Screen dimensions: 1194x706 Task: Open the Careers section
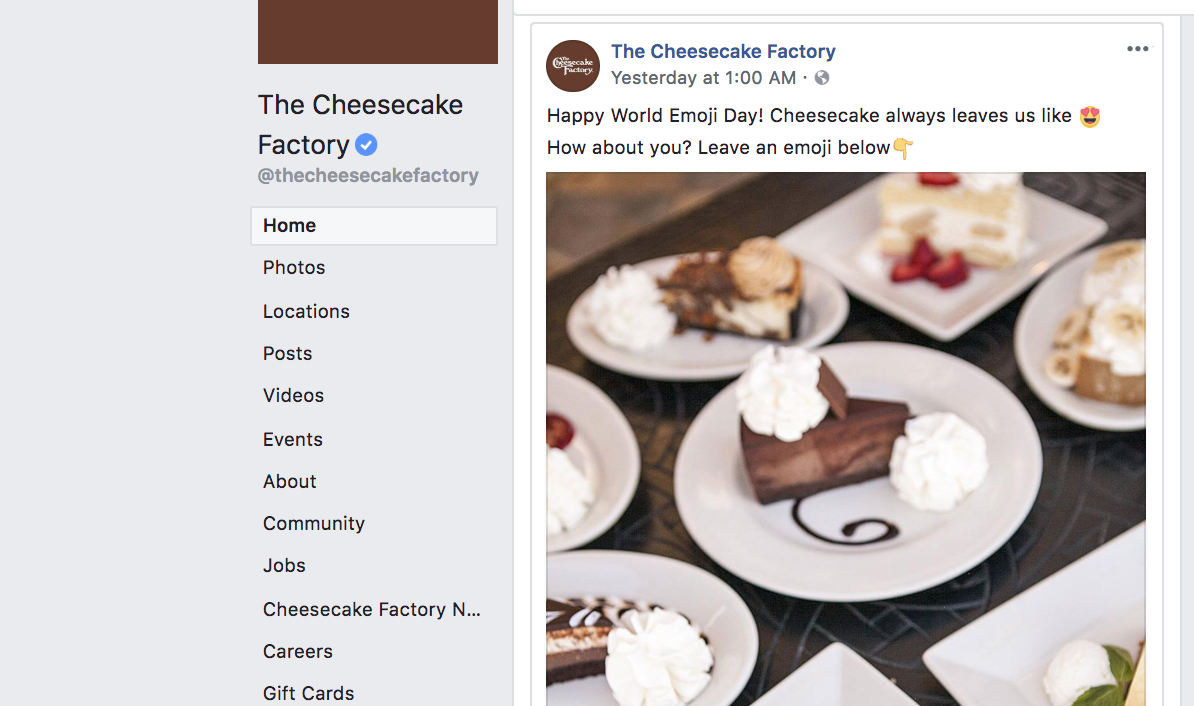coord(298,651)
